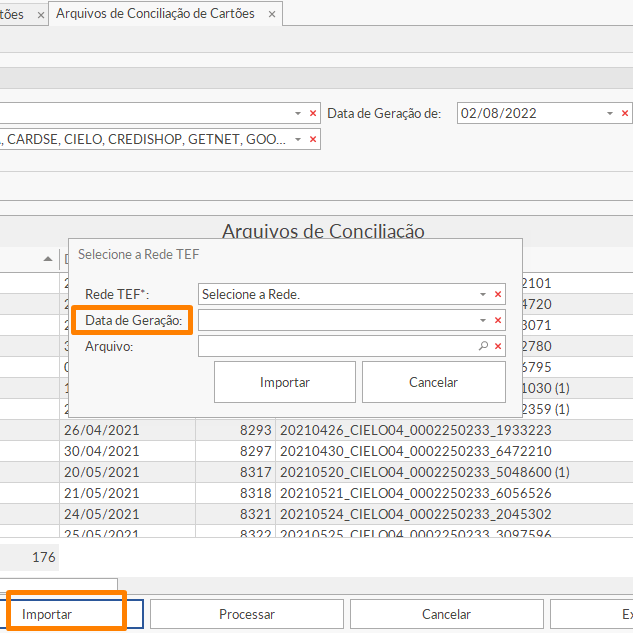The image size is (633, 633).
Task: Expand the CARDSE, CIELO, CREDISHOP networks dropdown
Action: [298, 140]
